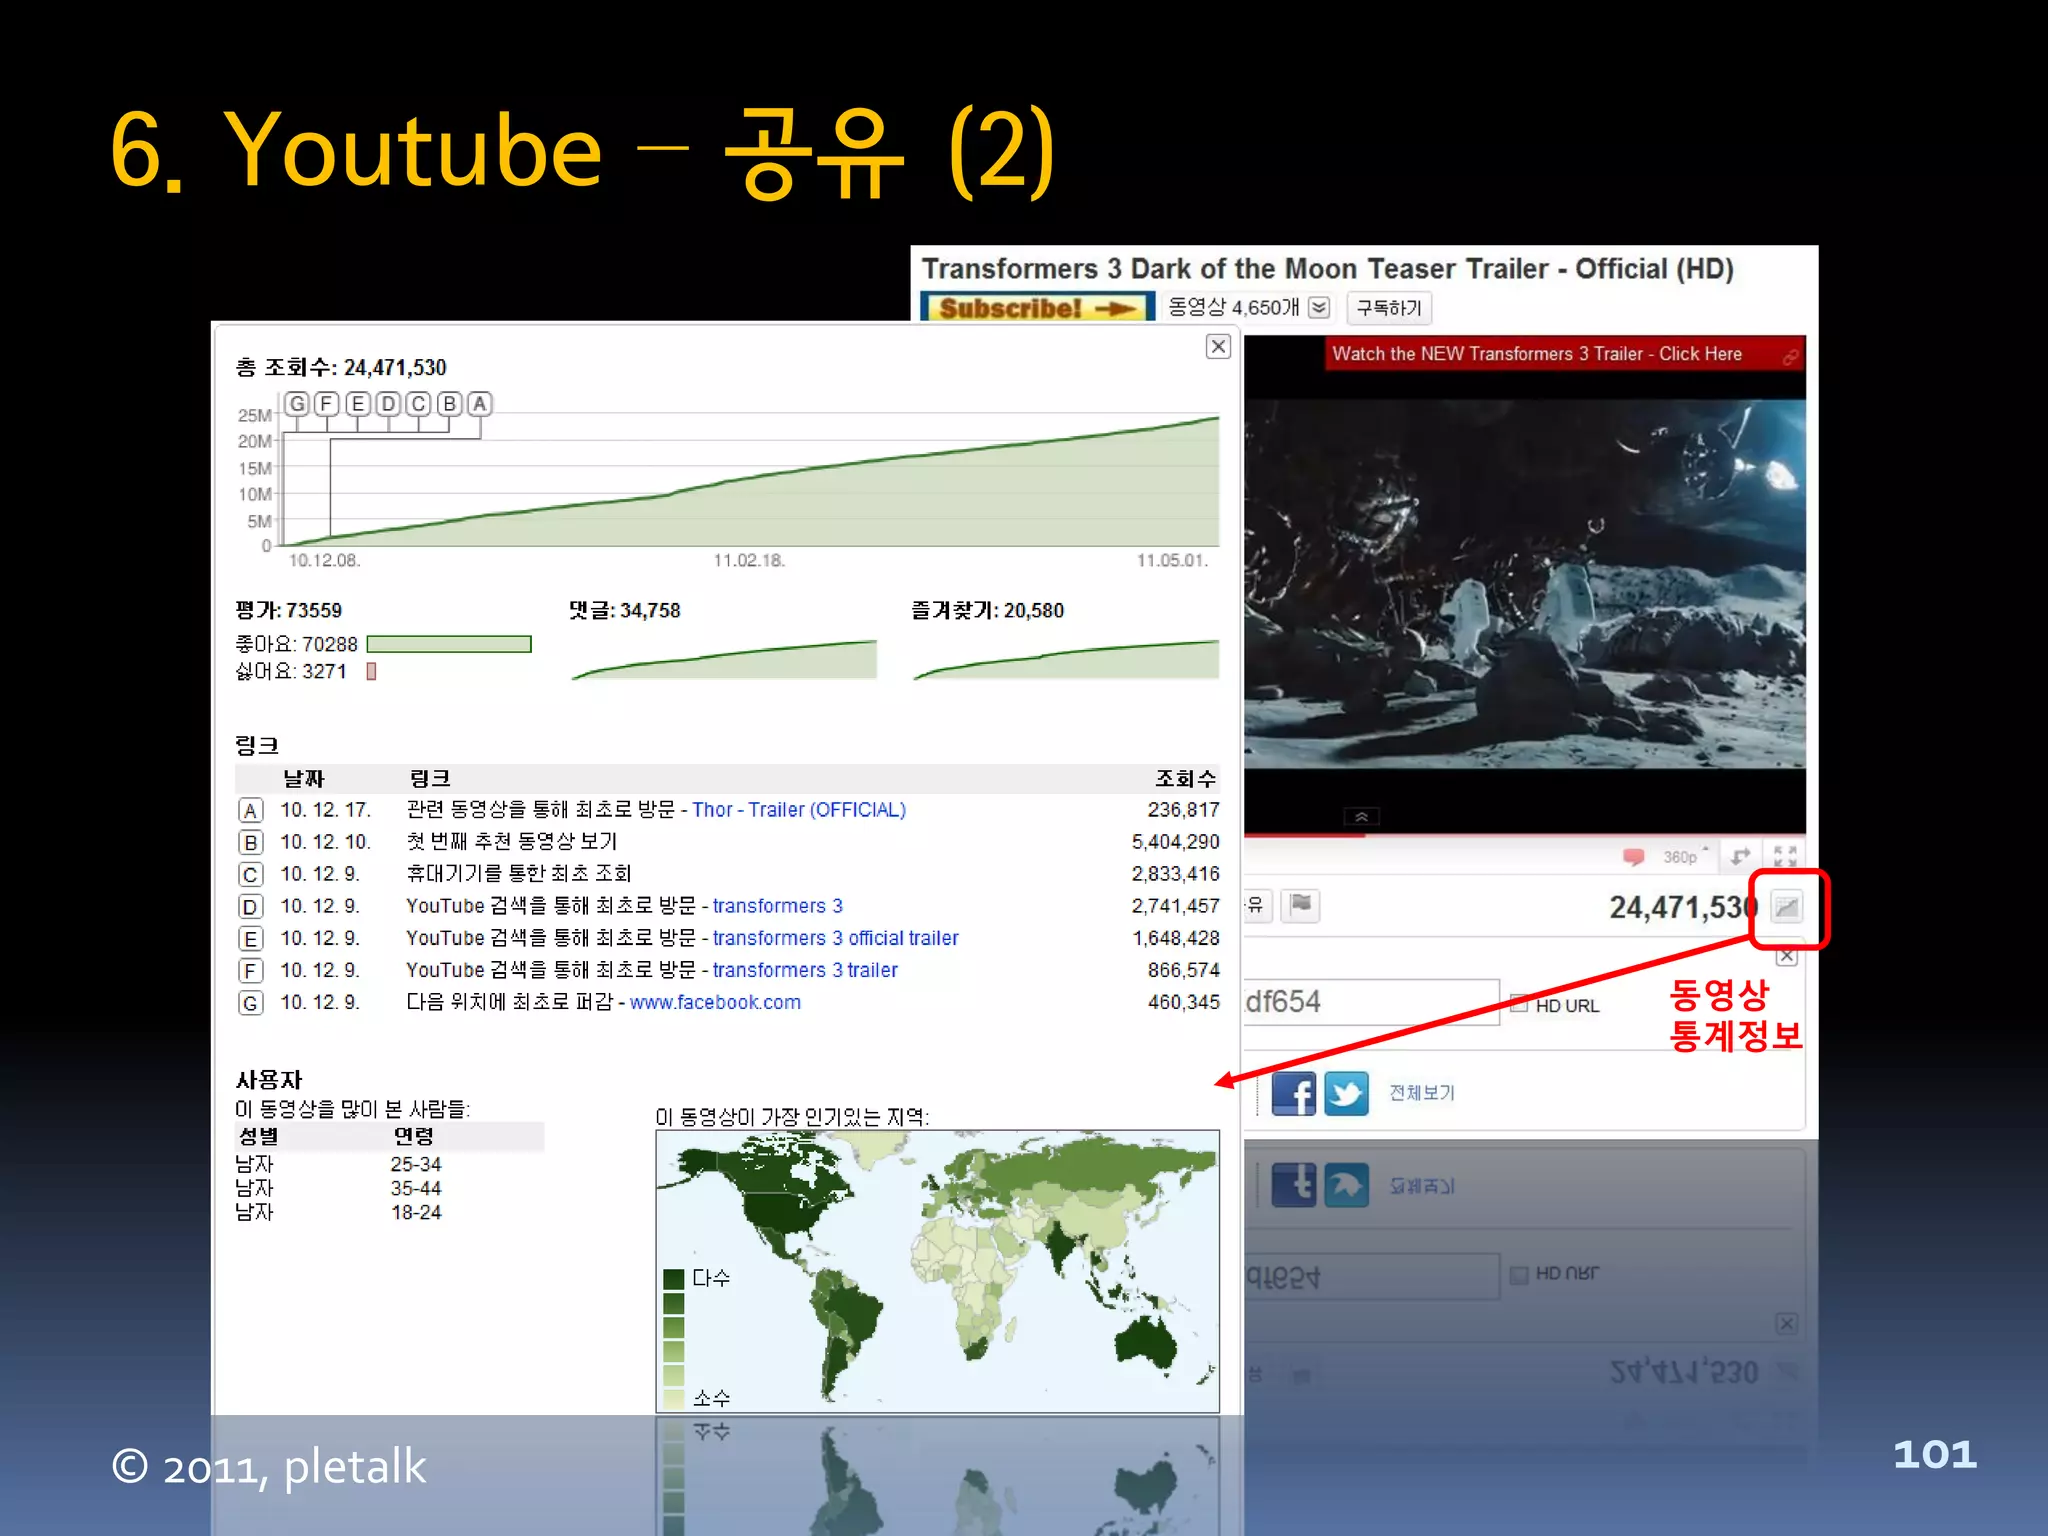Select marker B on the views chart
2048x1536 pixels.
[x=449, y=404]
